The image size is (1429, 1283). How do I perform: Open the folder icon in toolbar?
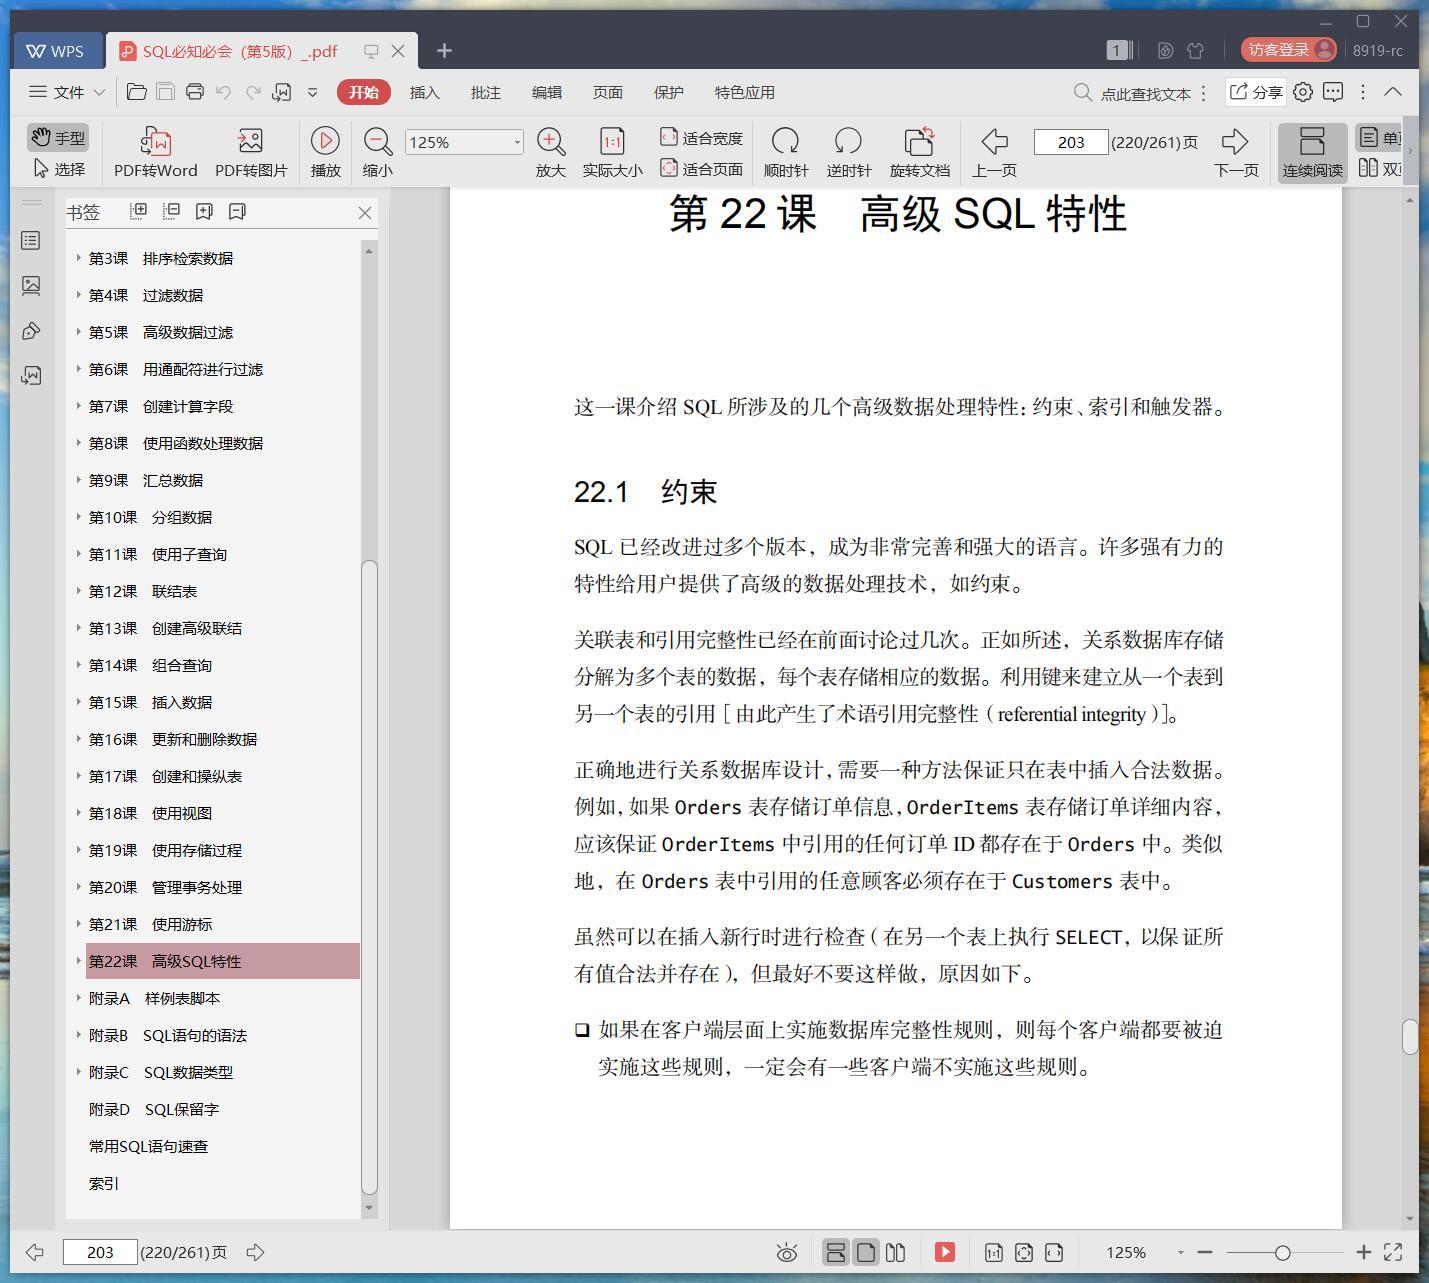(137, 92)
